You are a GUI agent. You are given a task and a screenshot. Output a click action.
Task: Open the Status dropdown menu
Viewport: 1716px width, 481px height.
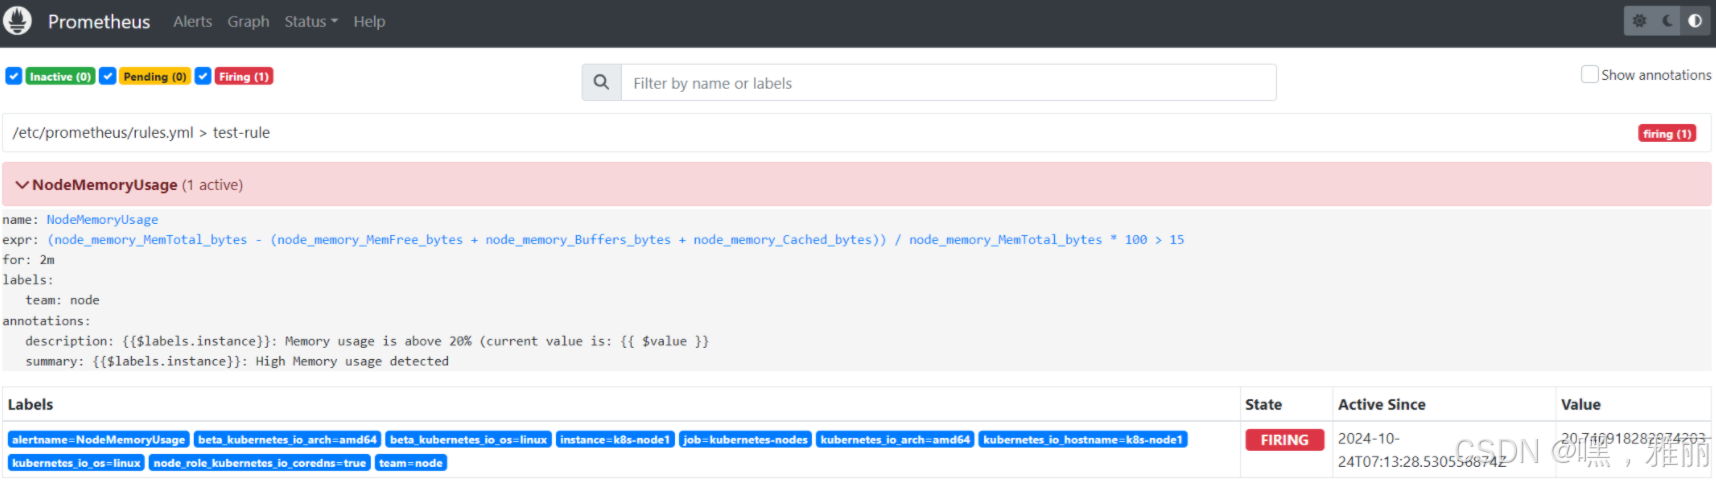click(311, 21)
